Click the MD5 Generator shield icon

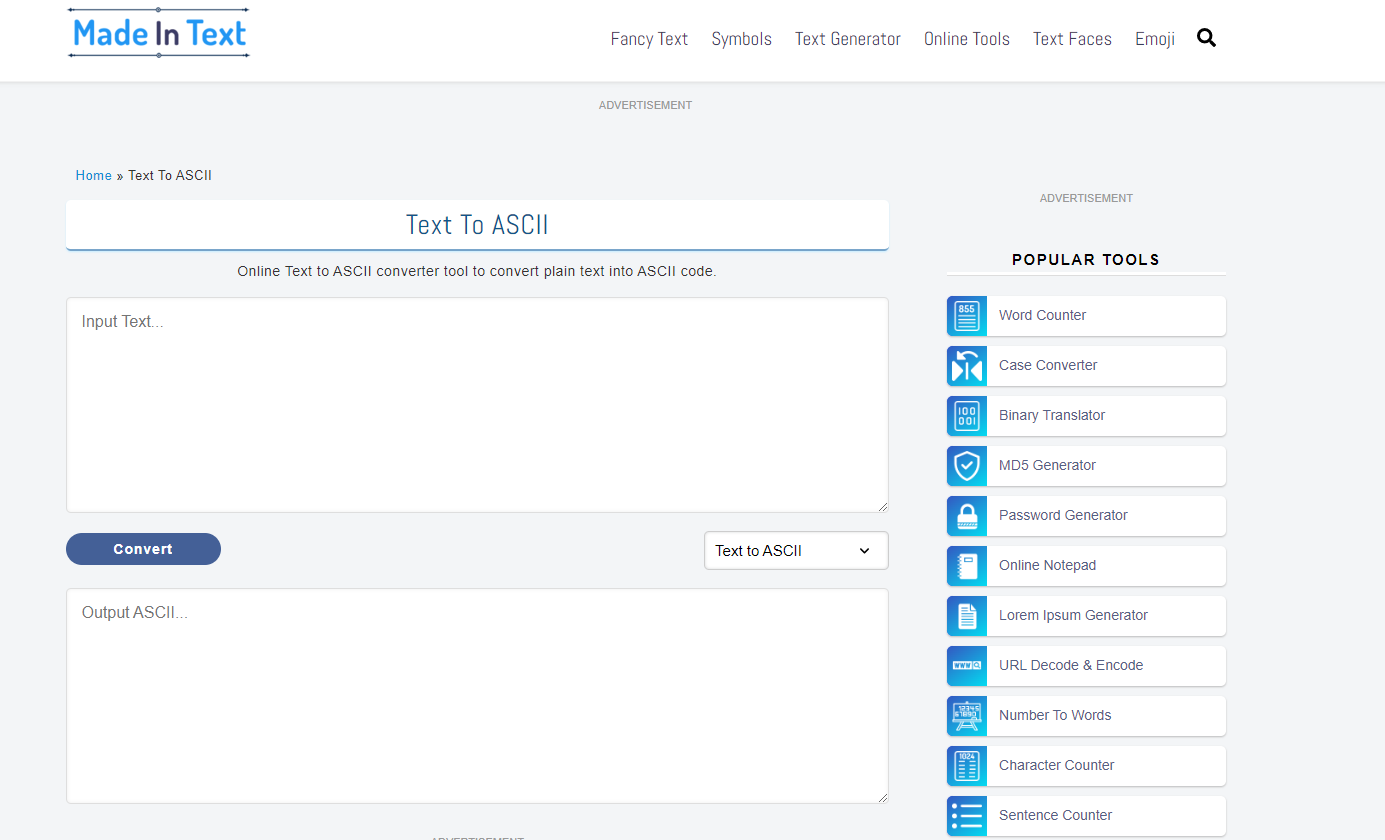pyautogui.click(x=967, y=465)
